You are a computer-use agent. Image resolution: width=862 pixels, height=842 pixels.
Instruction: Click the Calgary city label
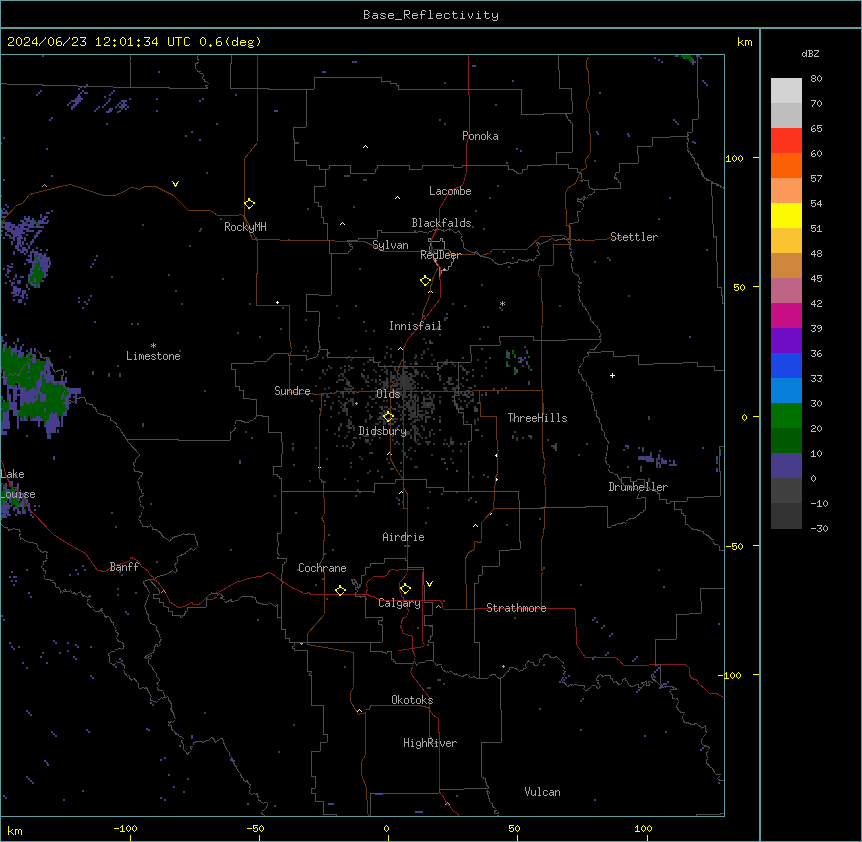(x=399, y=603)
